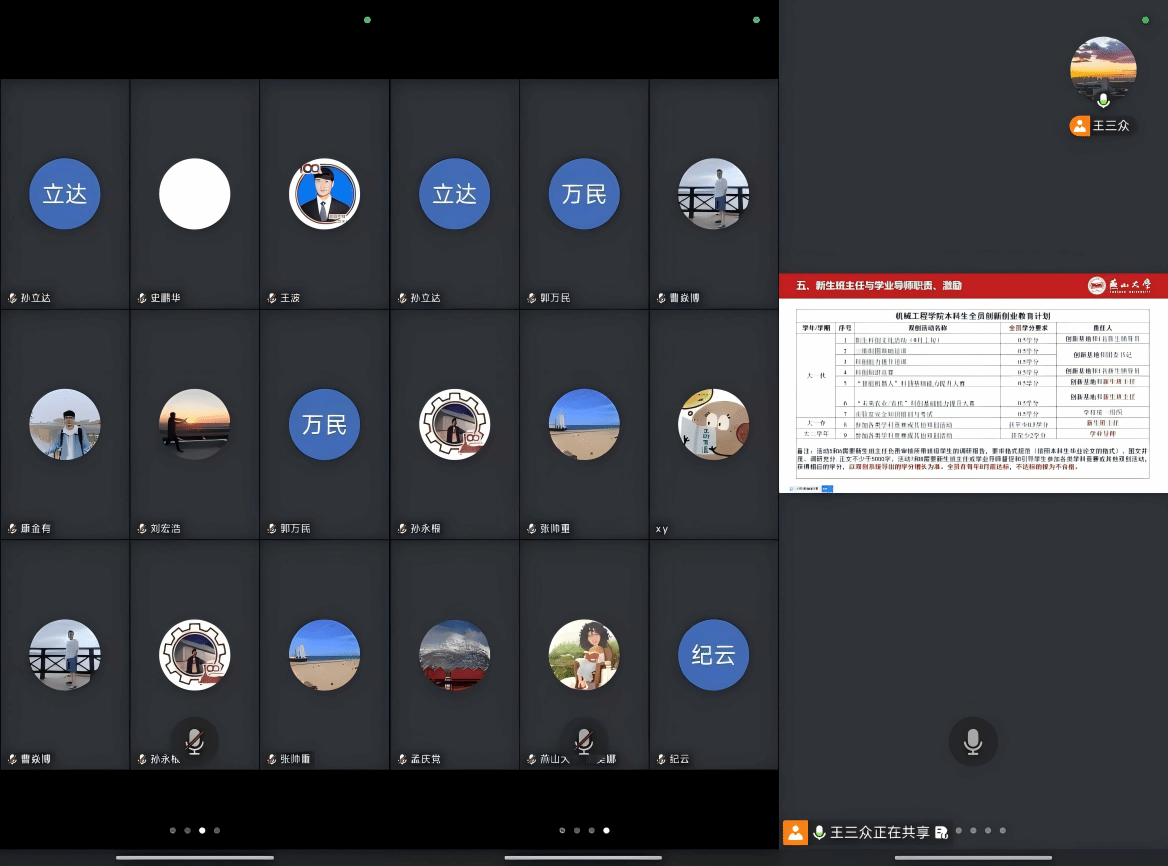Select 王波's portrait avatar
1168x866 pixels.
click(x=324, y=194)
